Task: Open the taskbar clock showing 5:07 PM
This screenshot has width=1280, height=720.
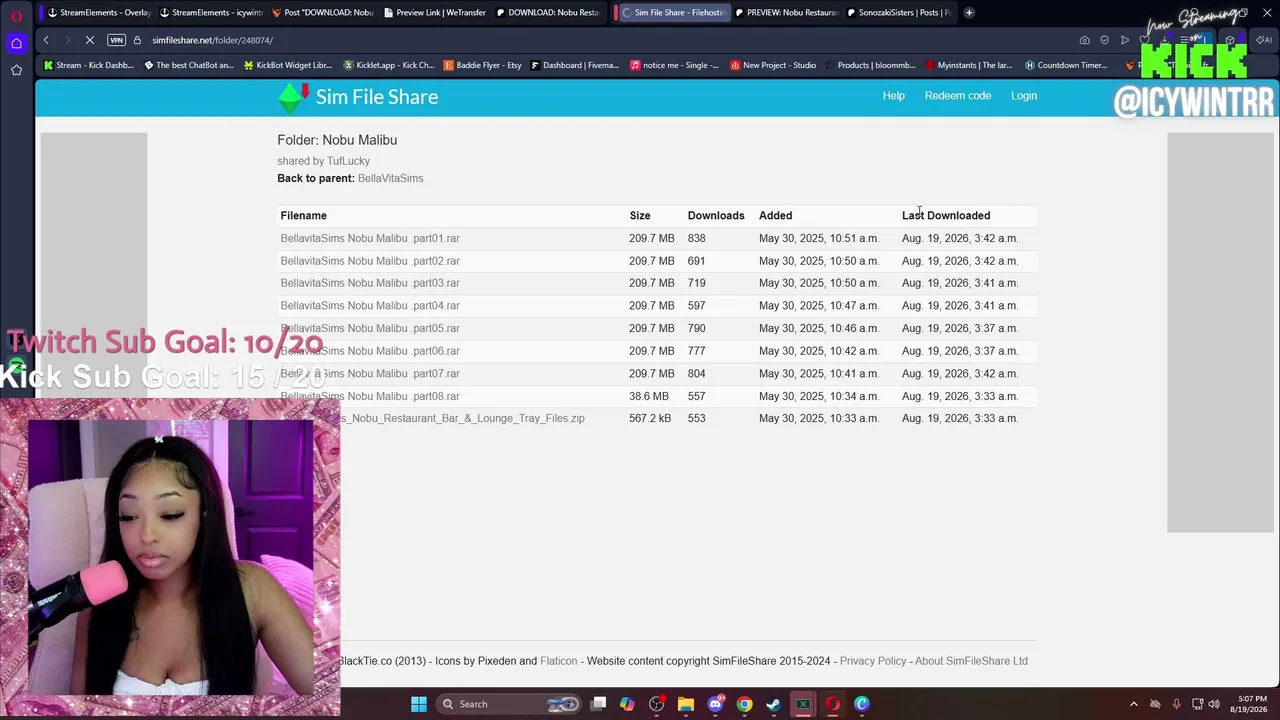Action: pyautogui.click(x=1251, y=704)
